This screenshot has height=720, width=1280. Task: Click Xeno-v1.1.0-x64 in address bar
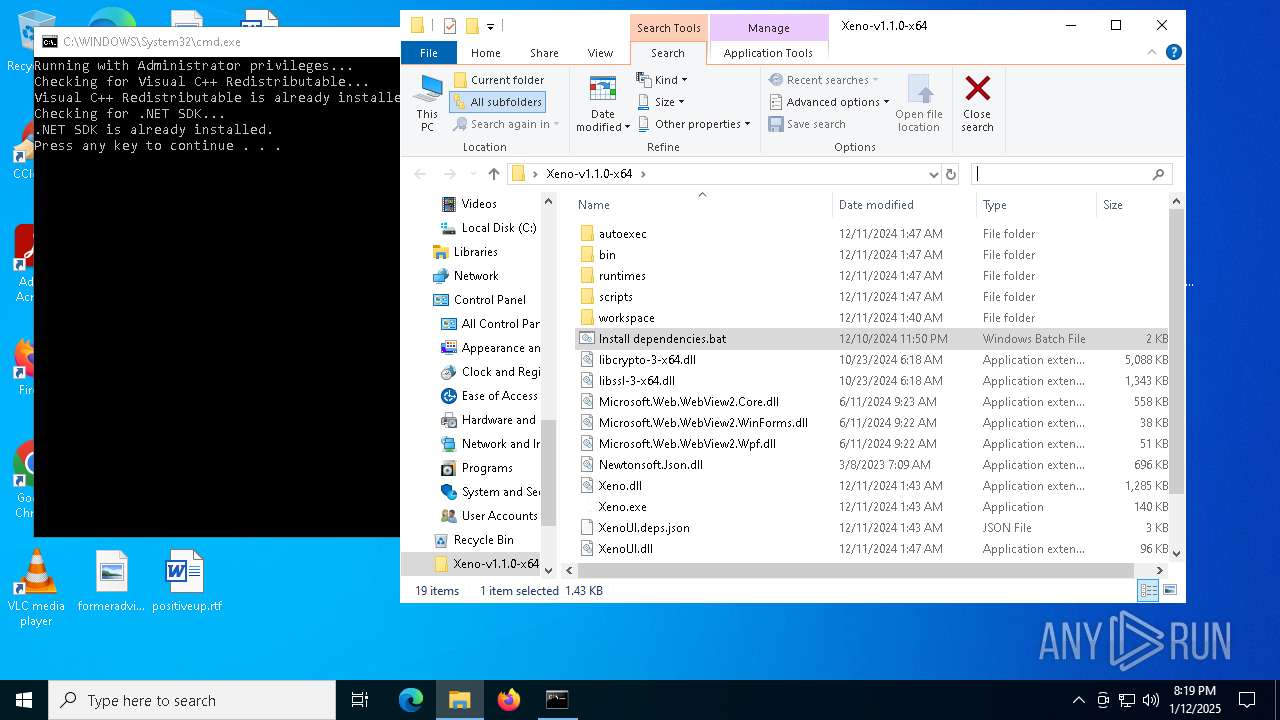(589, 174)
